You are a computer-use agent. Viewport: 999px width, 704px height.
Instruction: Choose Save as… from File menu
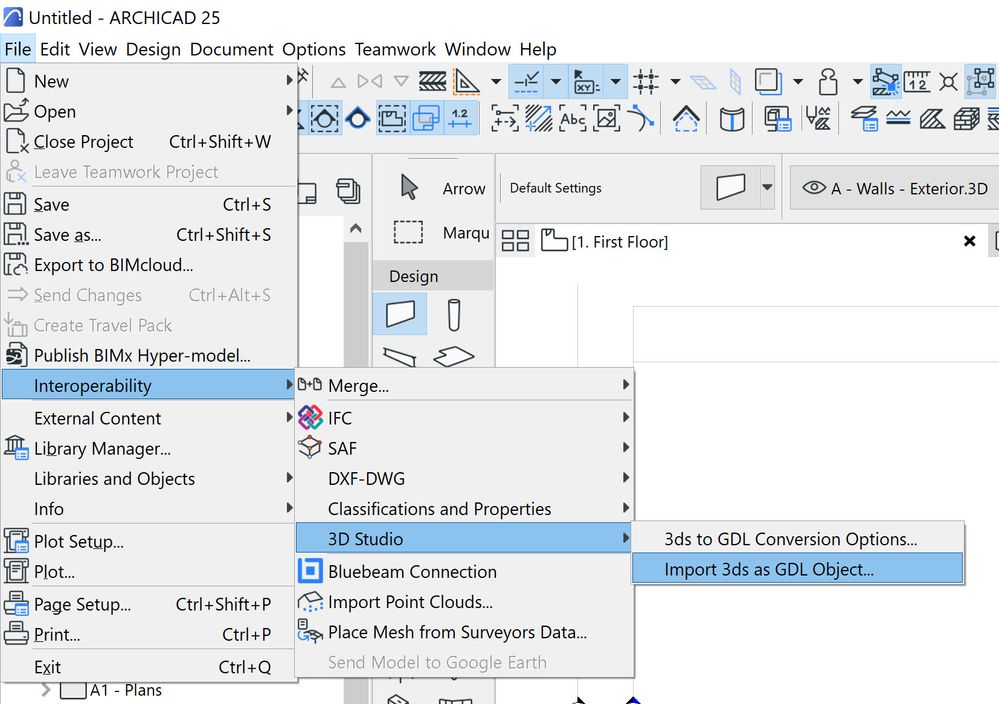coord(148,234)
